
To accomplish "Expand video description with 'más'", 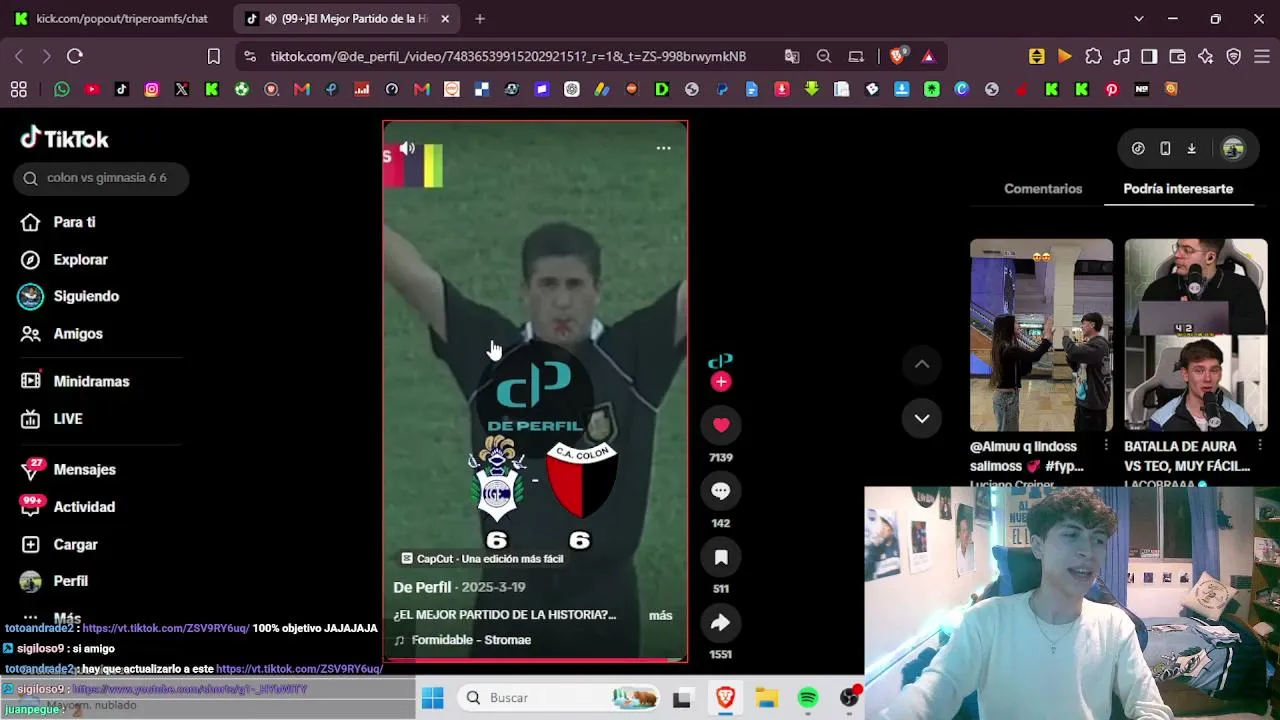I will 660,615.
